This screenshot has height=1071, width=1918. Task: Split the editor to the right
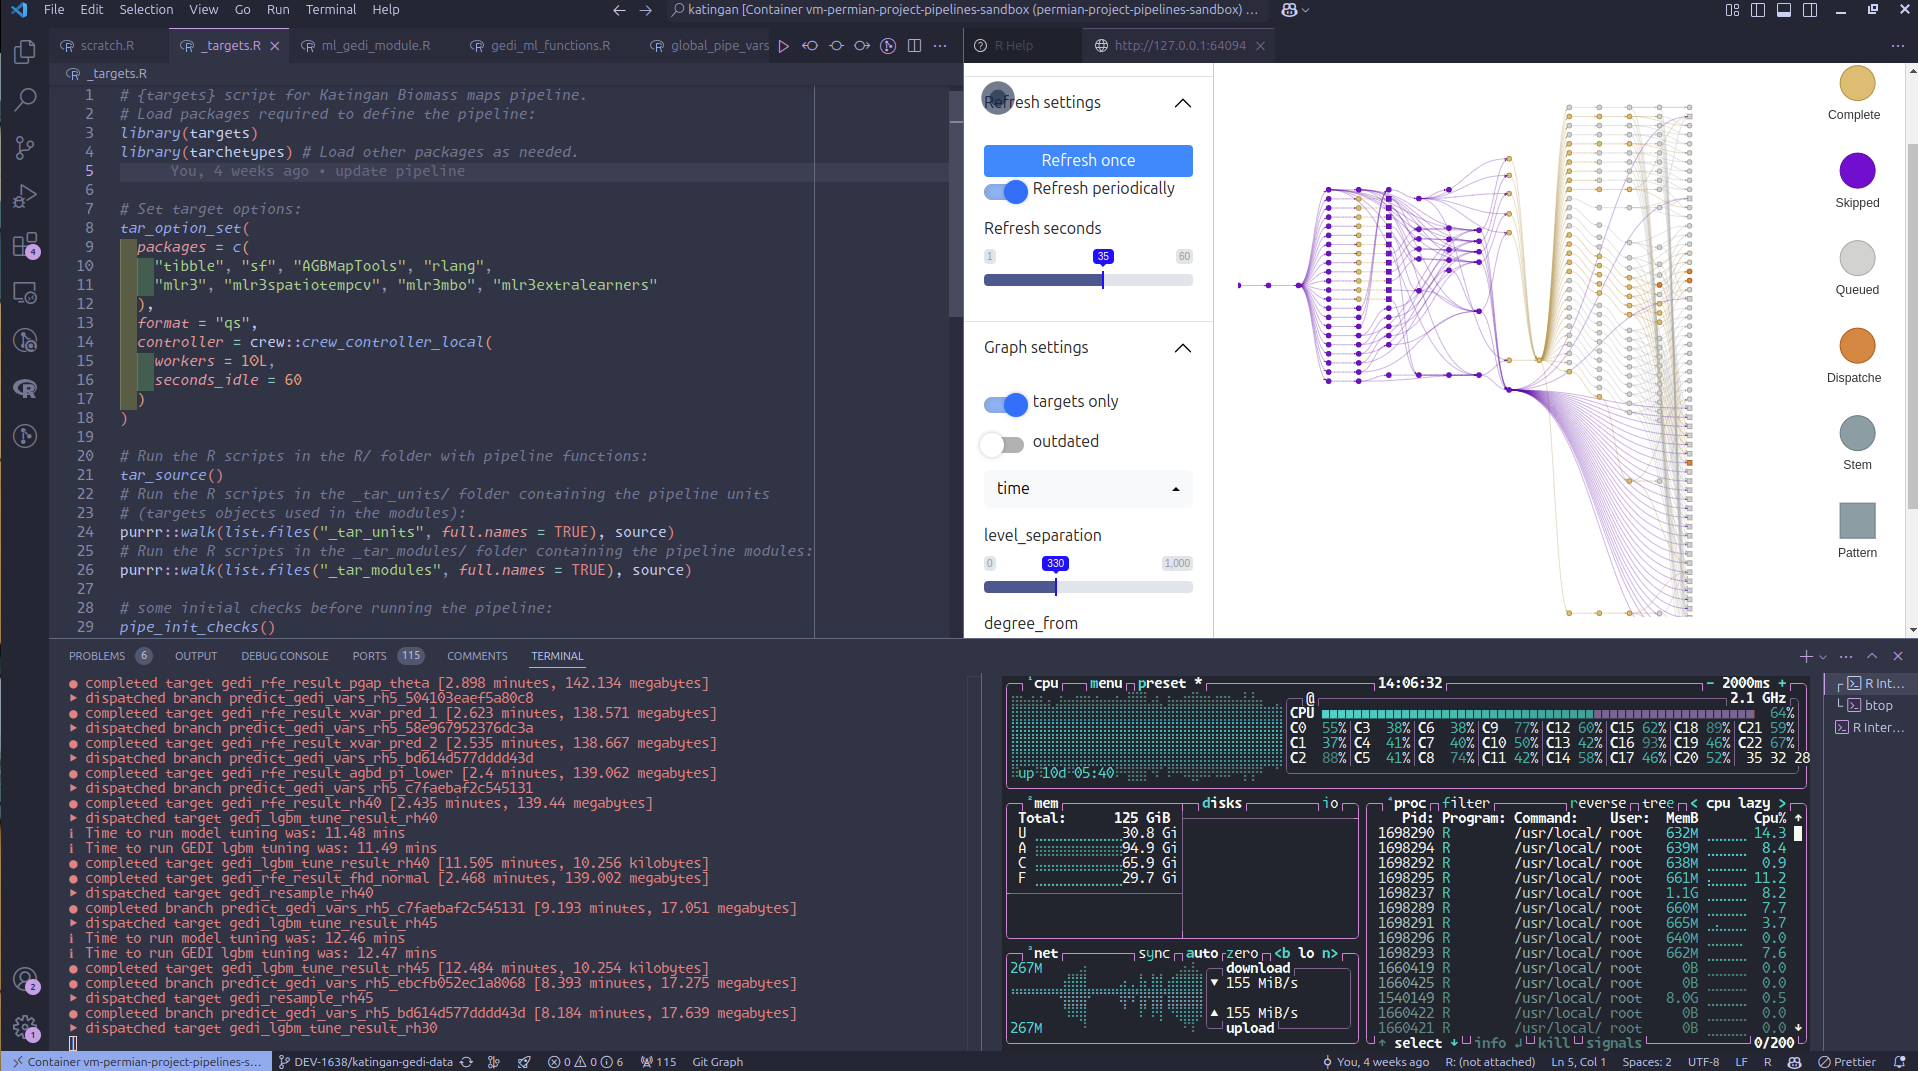pos(914,46)
